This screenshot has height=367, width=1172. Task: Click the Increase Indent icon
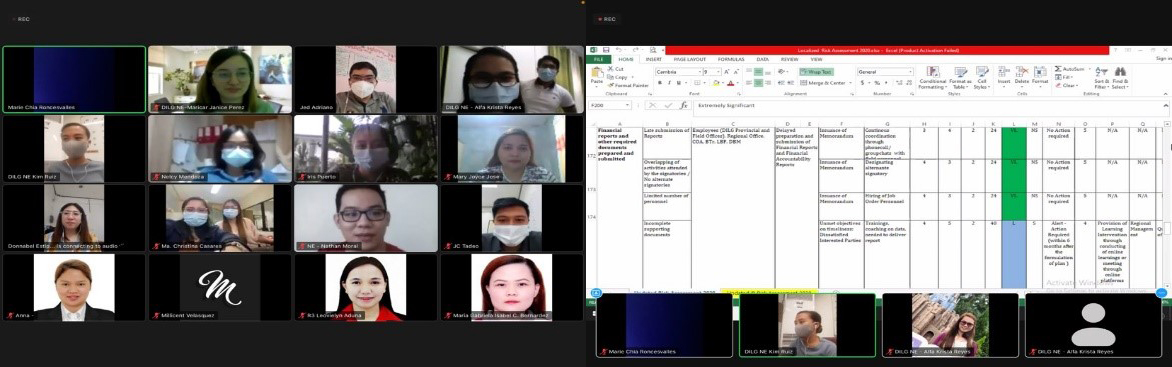(791, 83)
